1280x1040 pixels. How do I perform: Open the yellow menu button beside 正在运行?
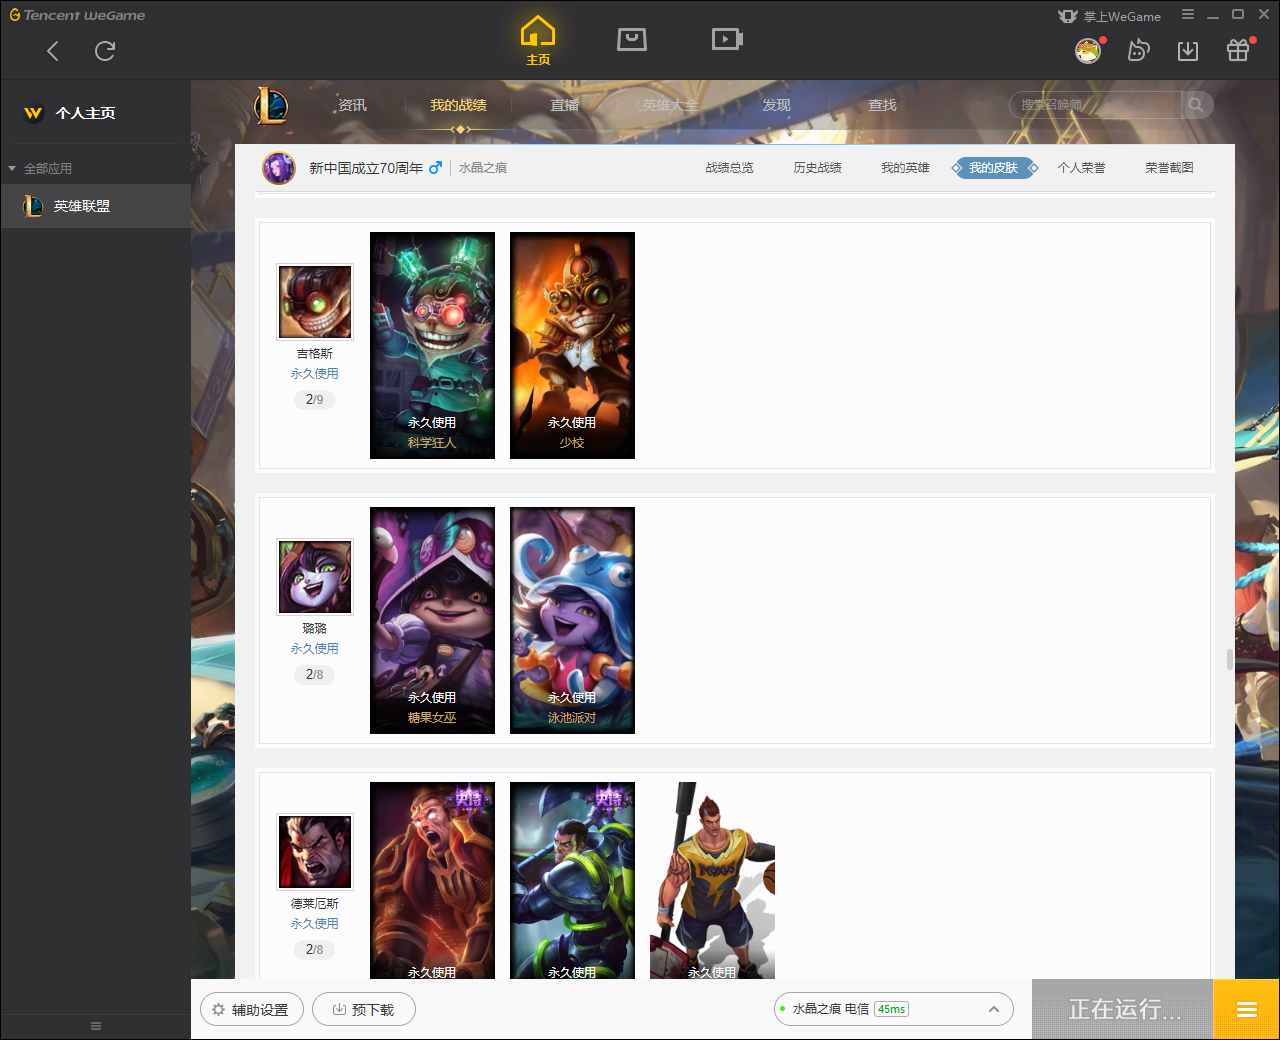(x=1246, y=1009)
